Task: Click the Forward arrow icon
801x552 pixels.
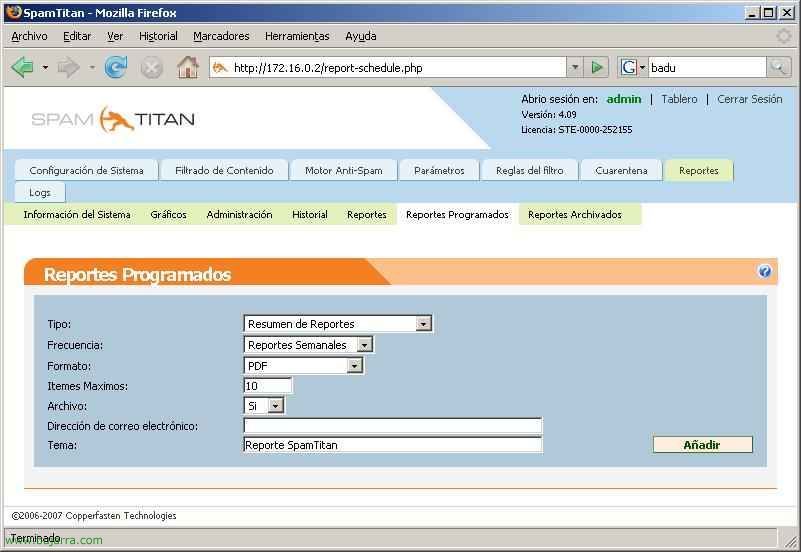Action: pos(68,67)
